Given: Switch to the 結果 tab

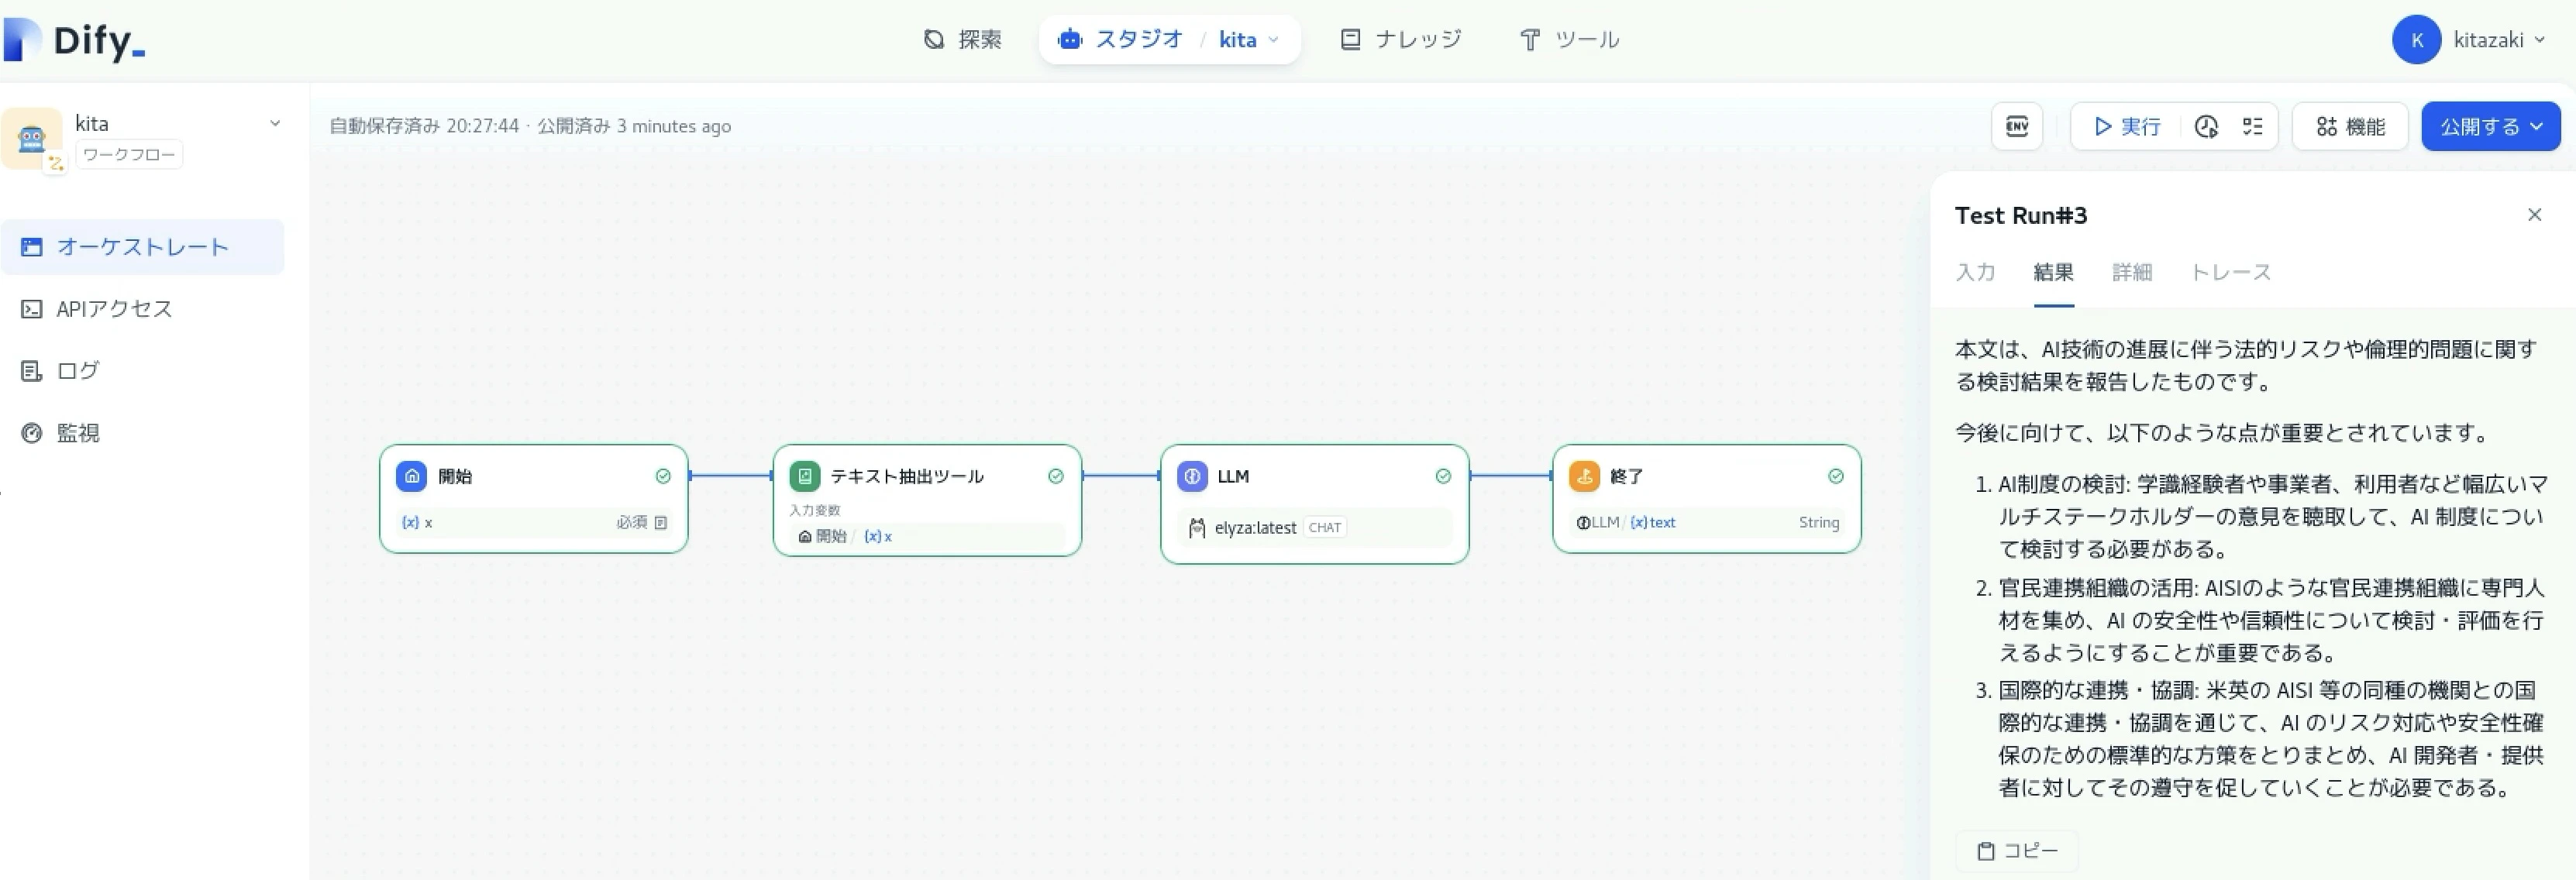Looking at the screenshot, I should pos(2053,272).
